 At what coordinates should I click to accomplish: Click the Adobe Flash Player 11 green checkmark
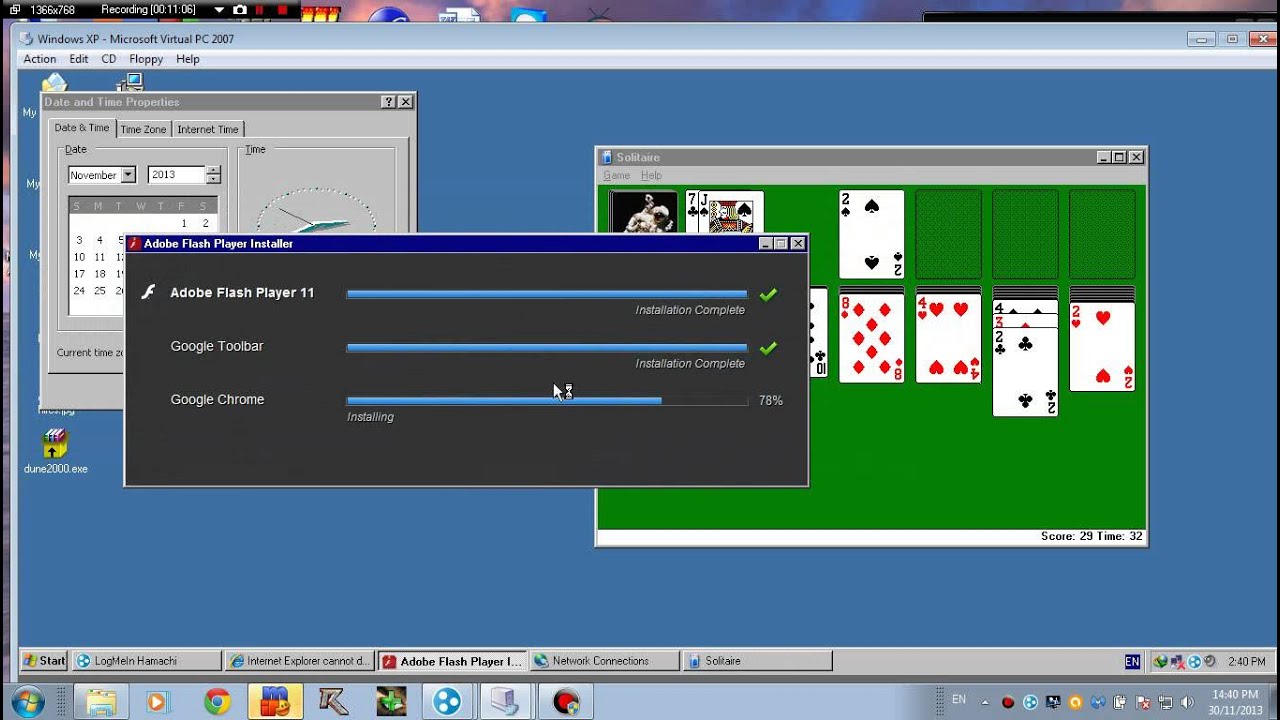(768, 294)
